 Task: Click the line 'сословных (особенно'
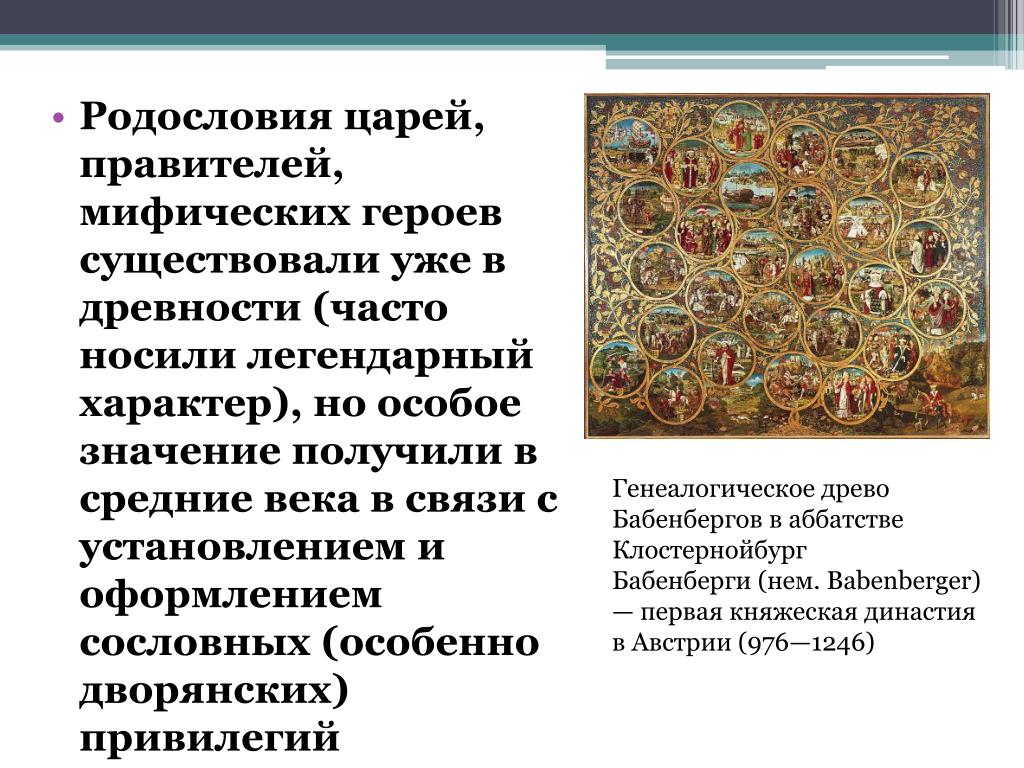tap(310, 643)
